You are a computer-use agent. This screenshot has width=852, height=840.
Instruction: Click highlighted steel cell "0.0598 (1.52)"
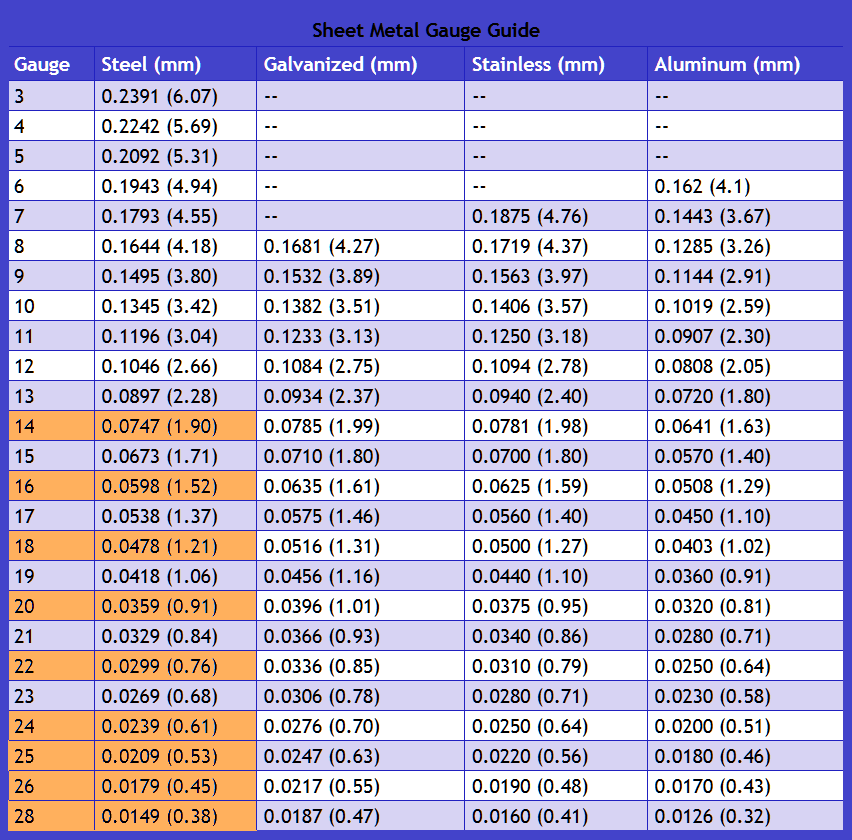[x=176, y=486]
